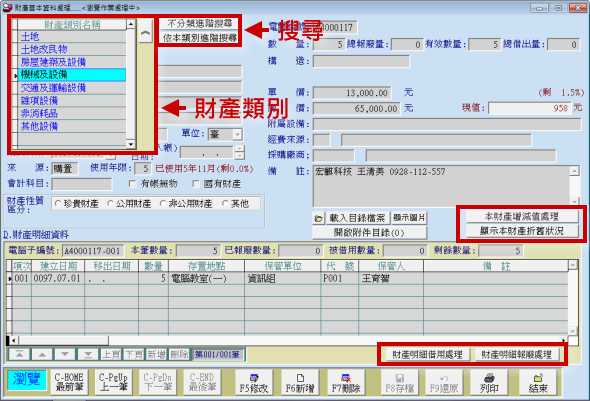Click the F8 存檔 save button
590x401 pixels.
[x=400, y=383]
